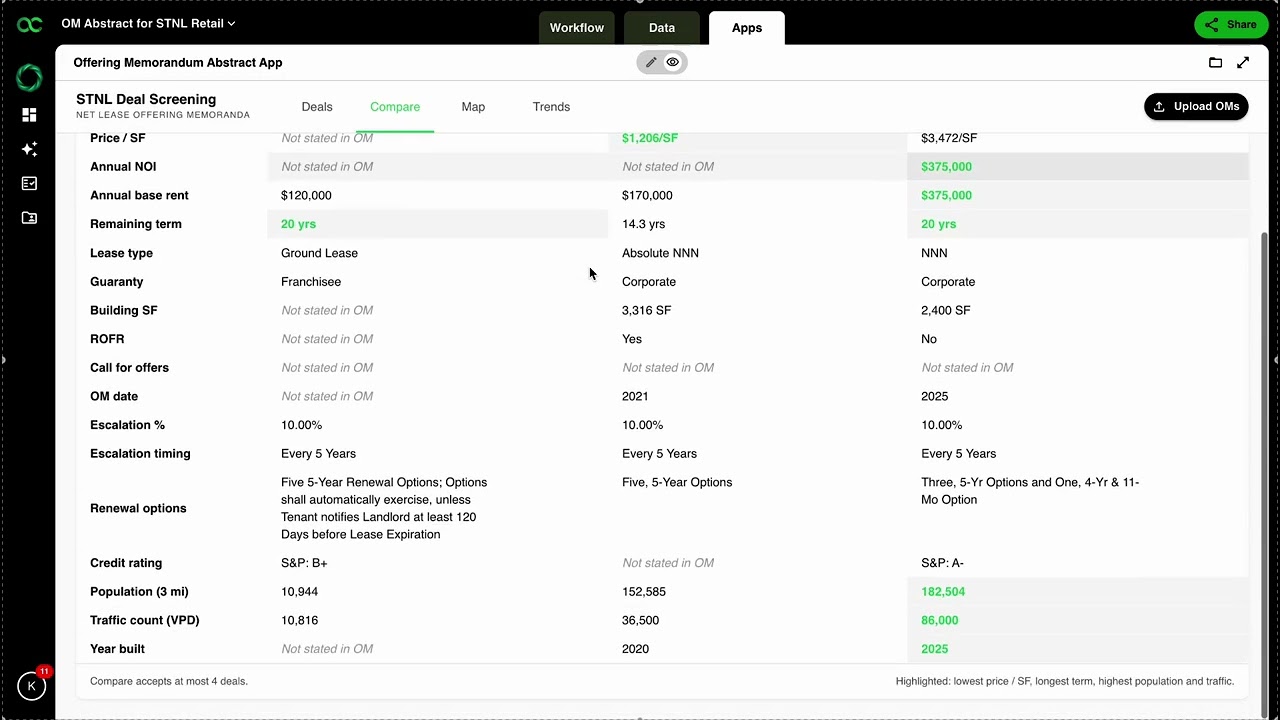This screenshot has width=1280, height=720.
Task: Click the Annual NOI row label
Action: [123, 167]
